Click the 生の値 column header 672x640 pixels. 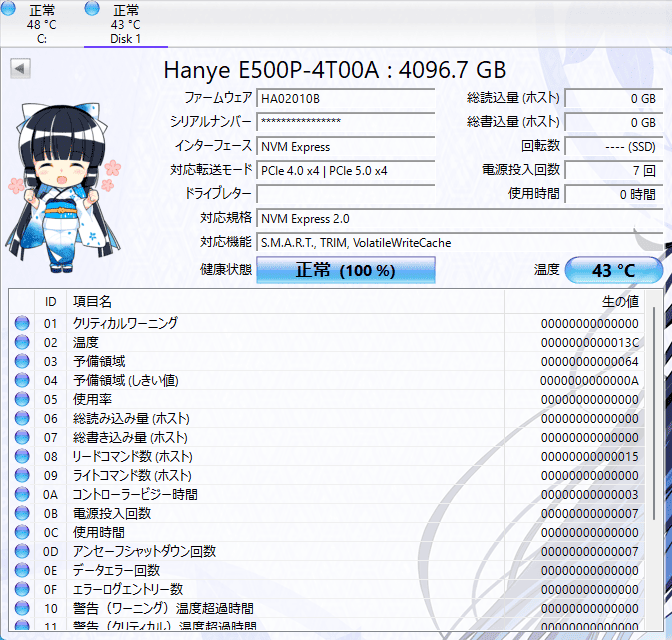(618, 301)
